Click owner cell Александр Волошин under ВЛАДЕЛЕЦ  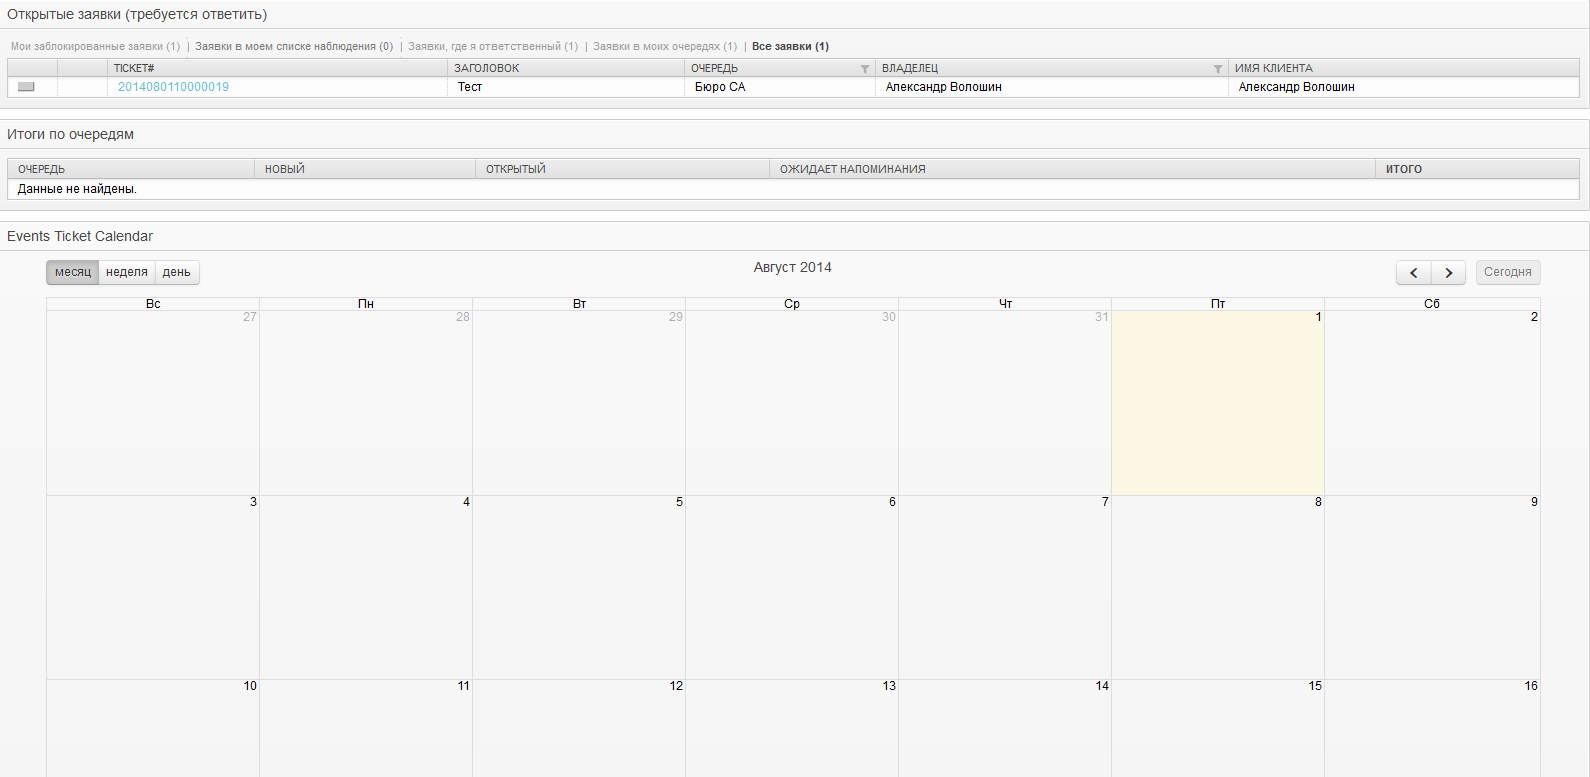click(1052, 87)
